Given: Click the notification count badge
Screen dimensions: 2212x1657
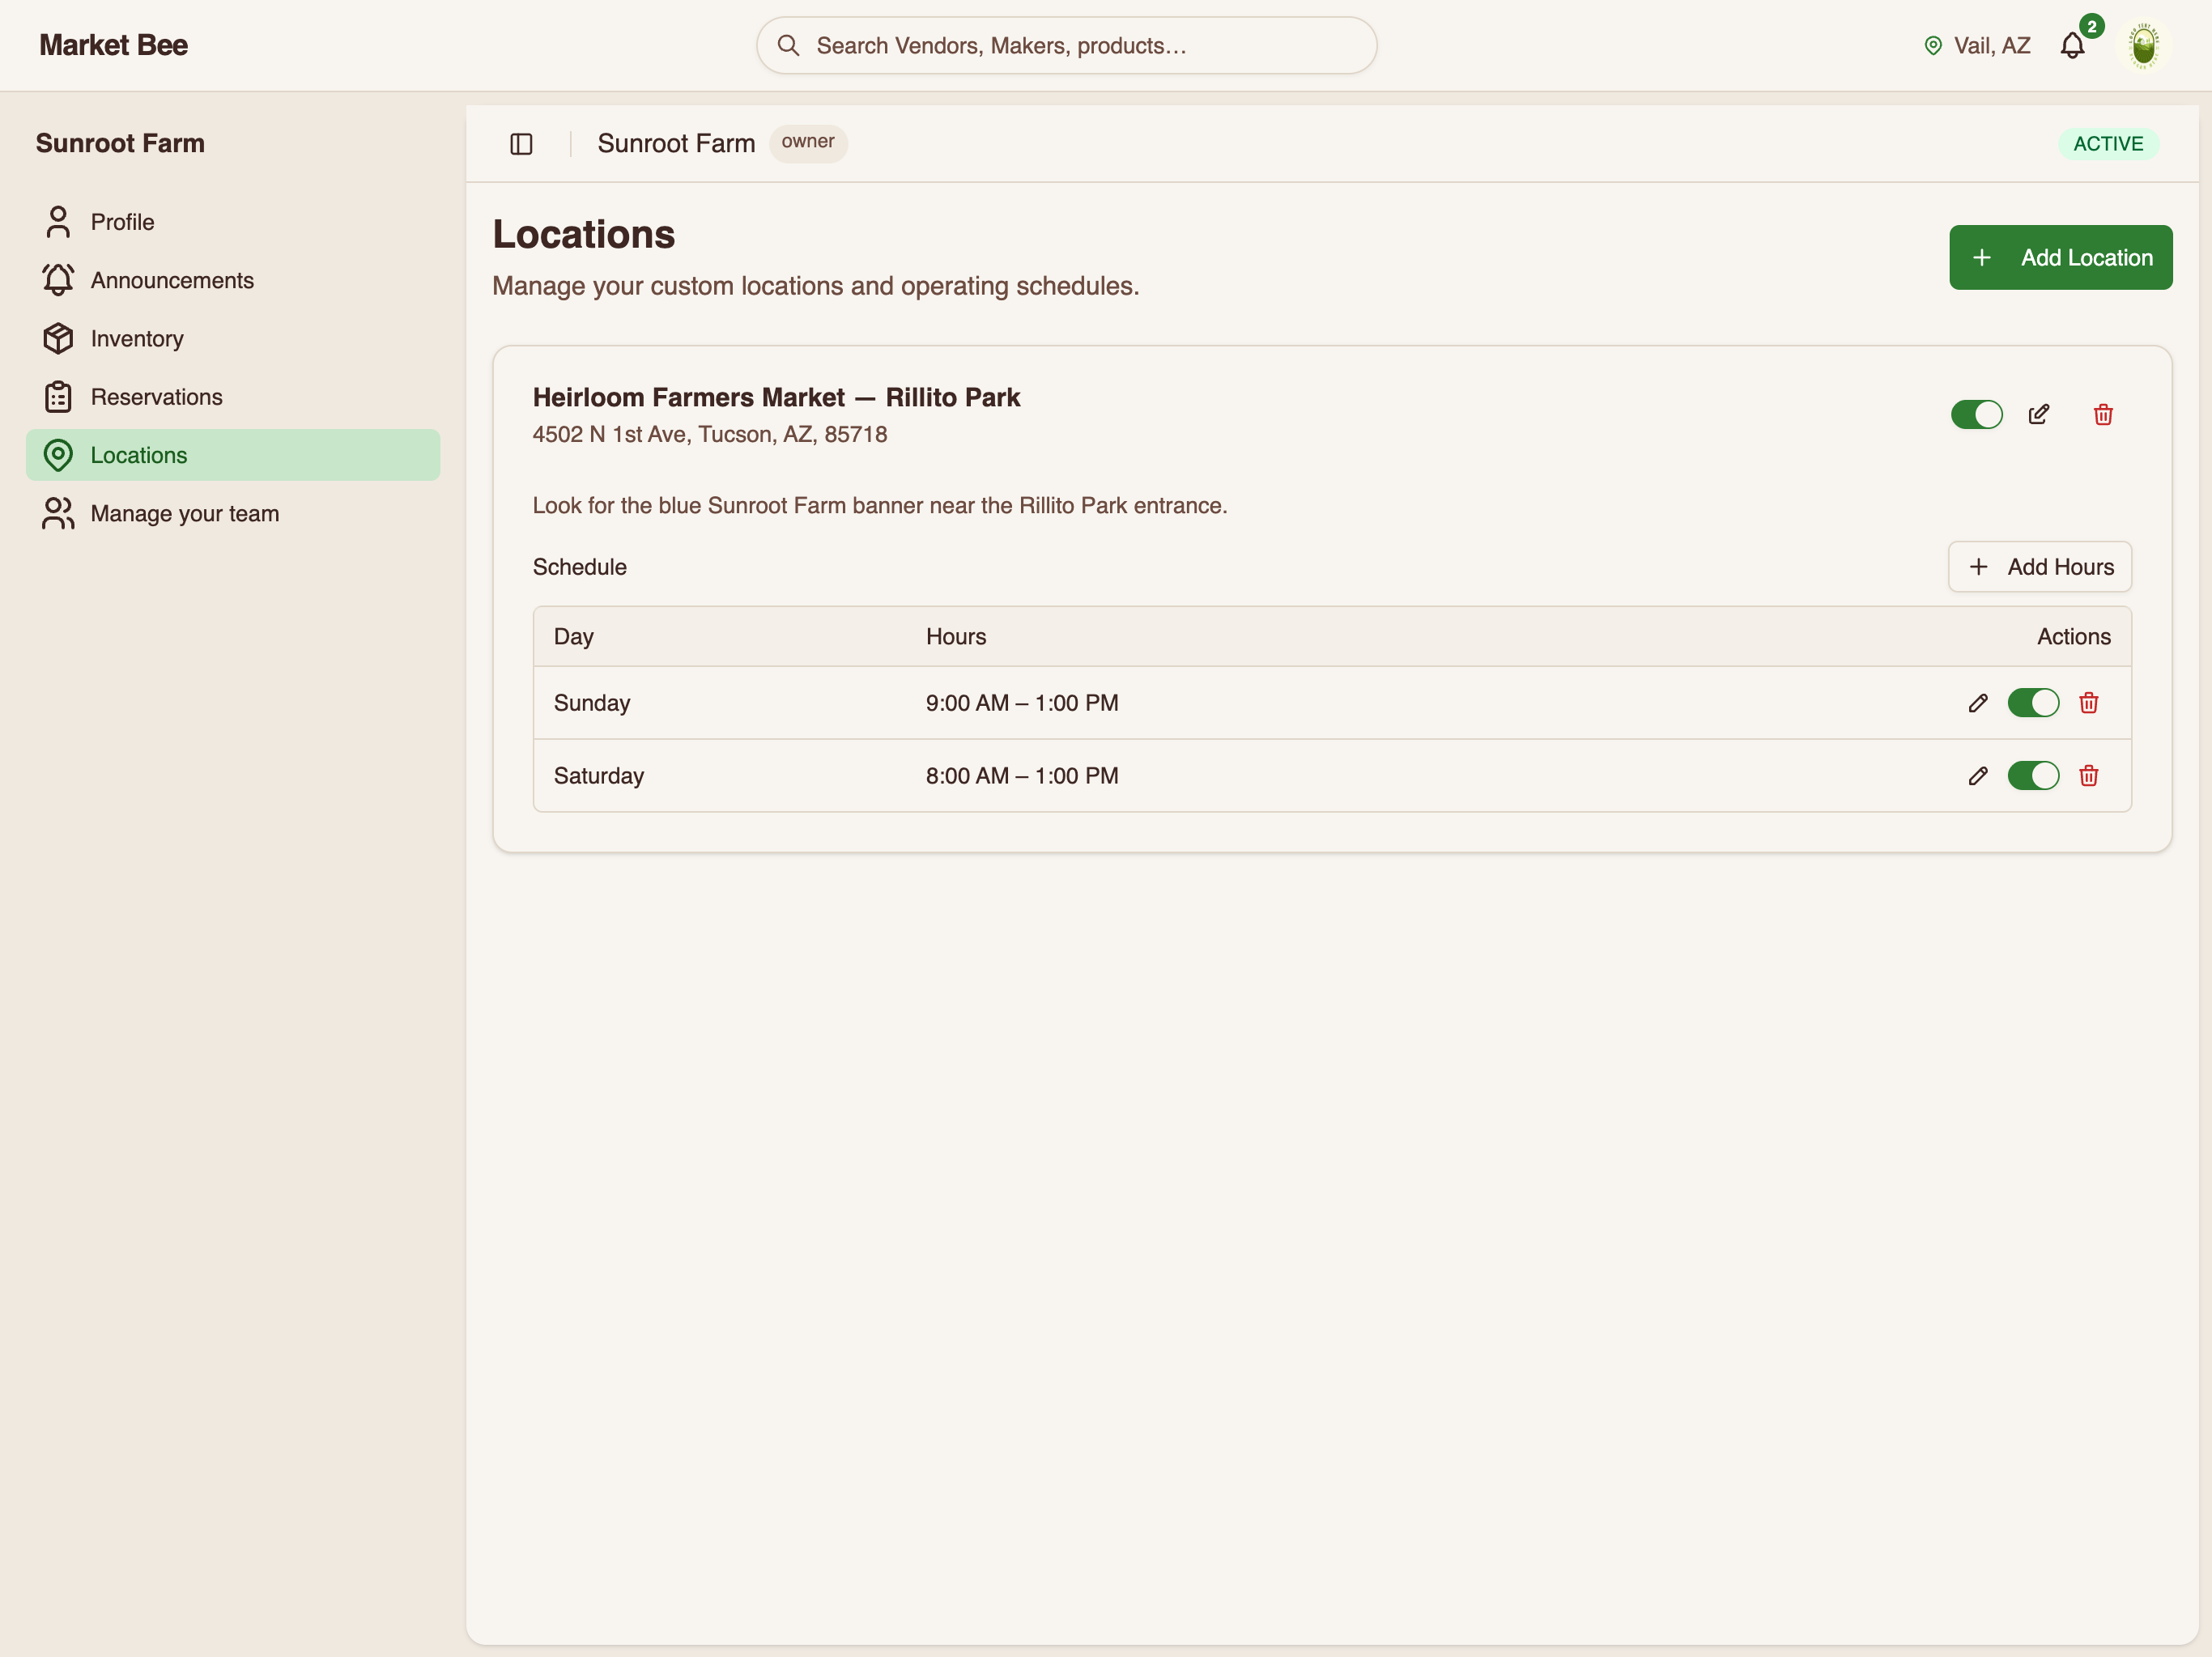Looking at the screenshot, I should [2091, 27].
